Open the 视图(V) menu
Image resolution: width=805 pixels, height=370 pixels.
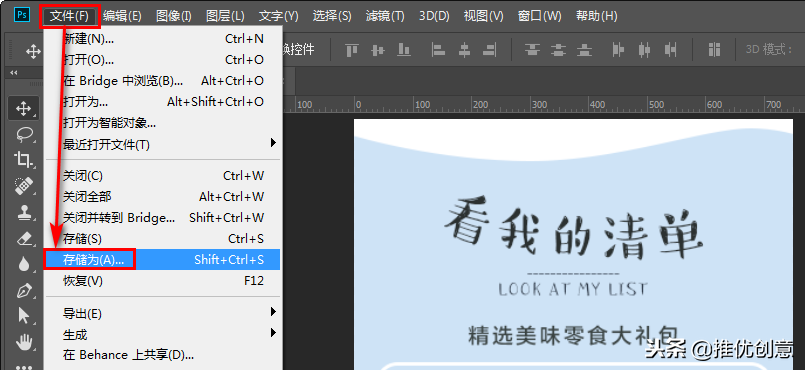[x=483, y=16]
